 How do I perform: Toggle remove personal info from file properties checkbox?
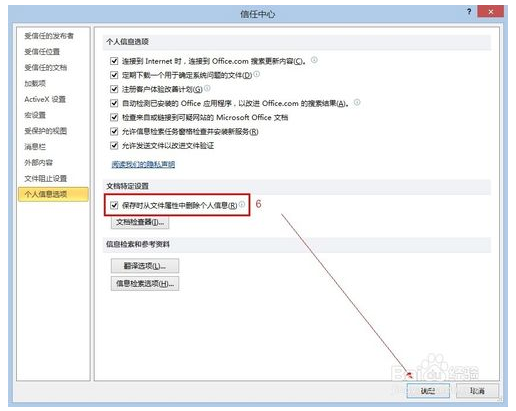click(x=114, y=205)
